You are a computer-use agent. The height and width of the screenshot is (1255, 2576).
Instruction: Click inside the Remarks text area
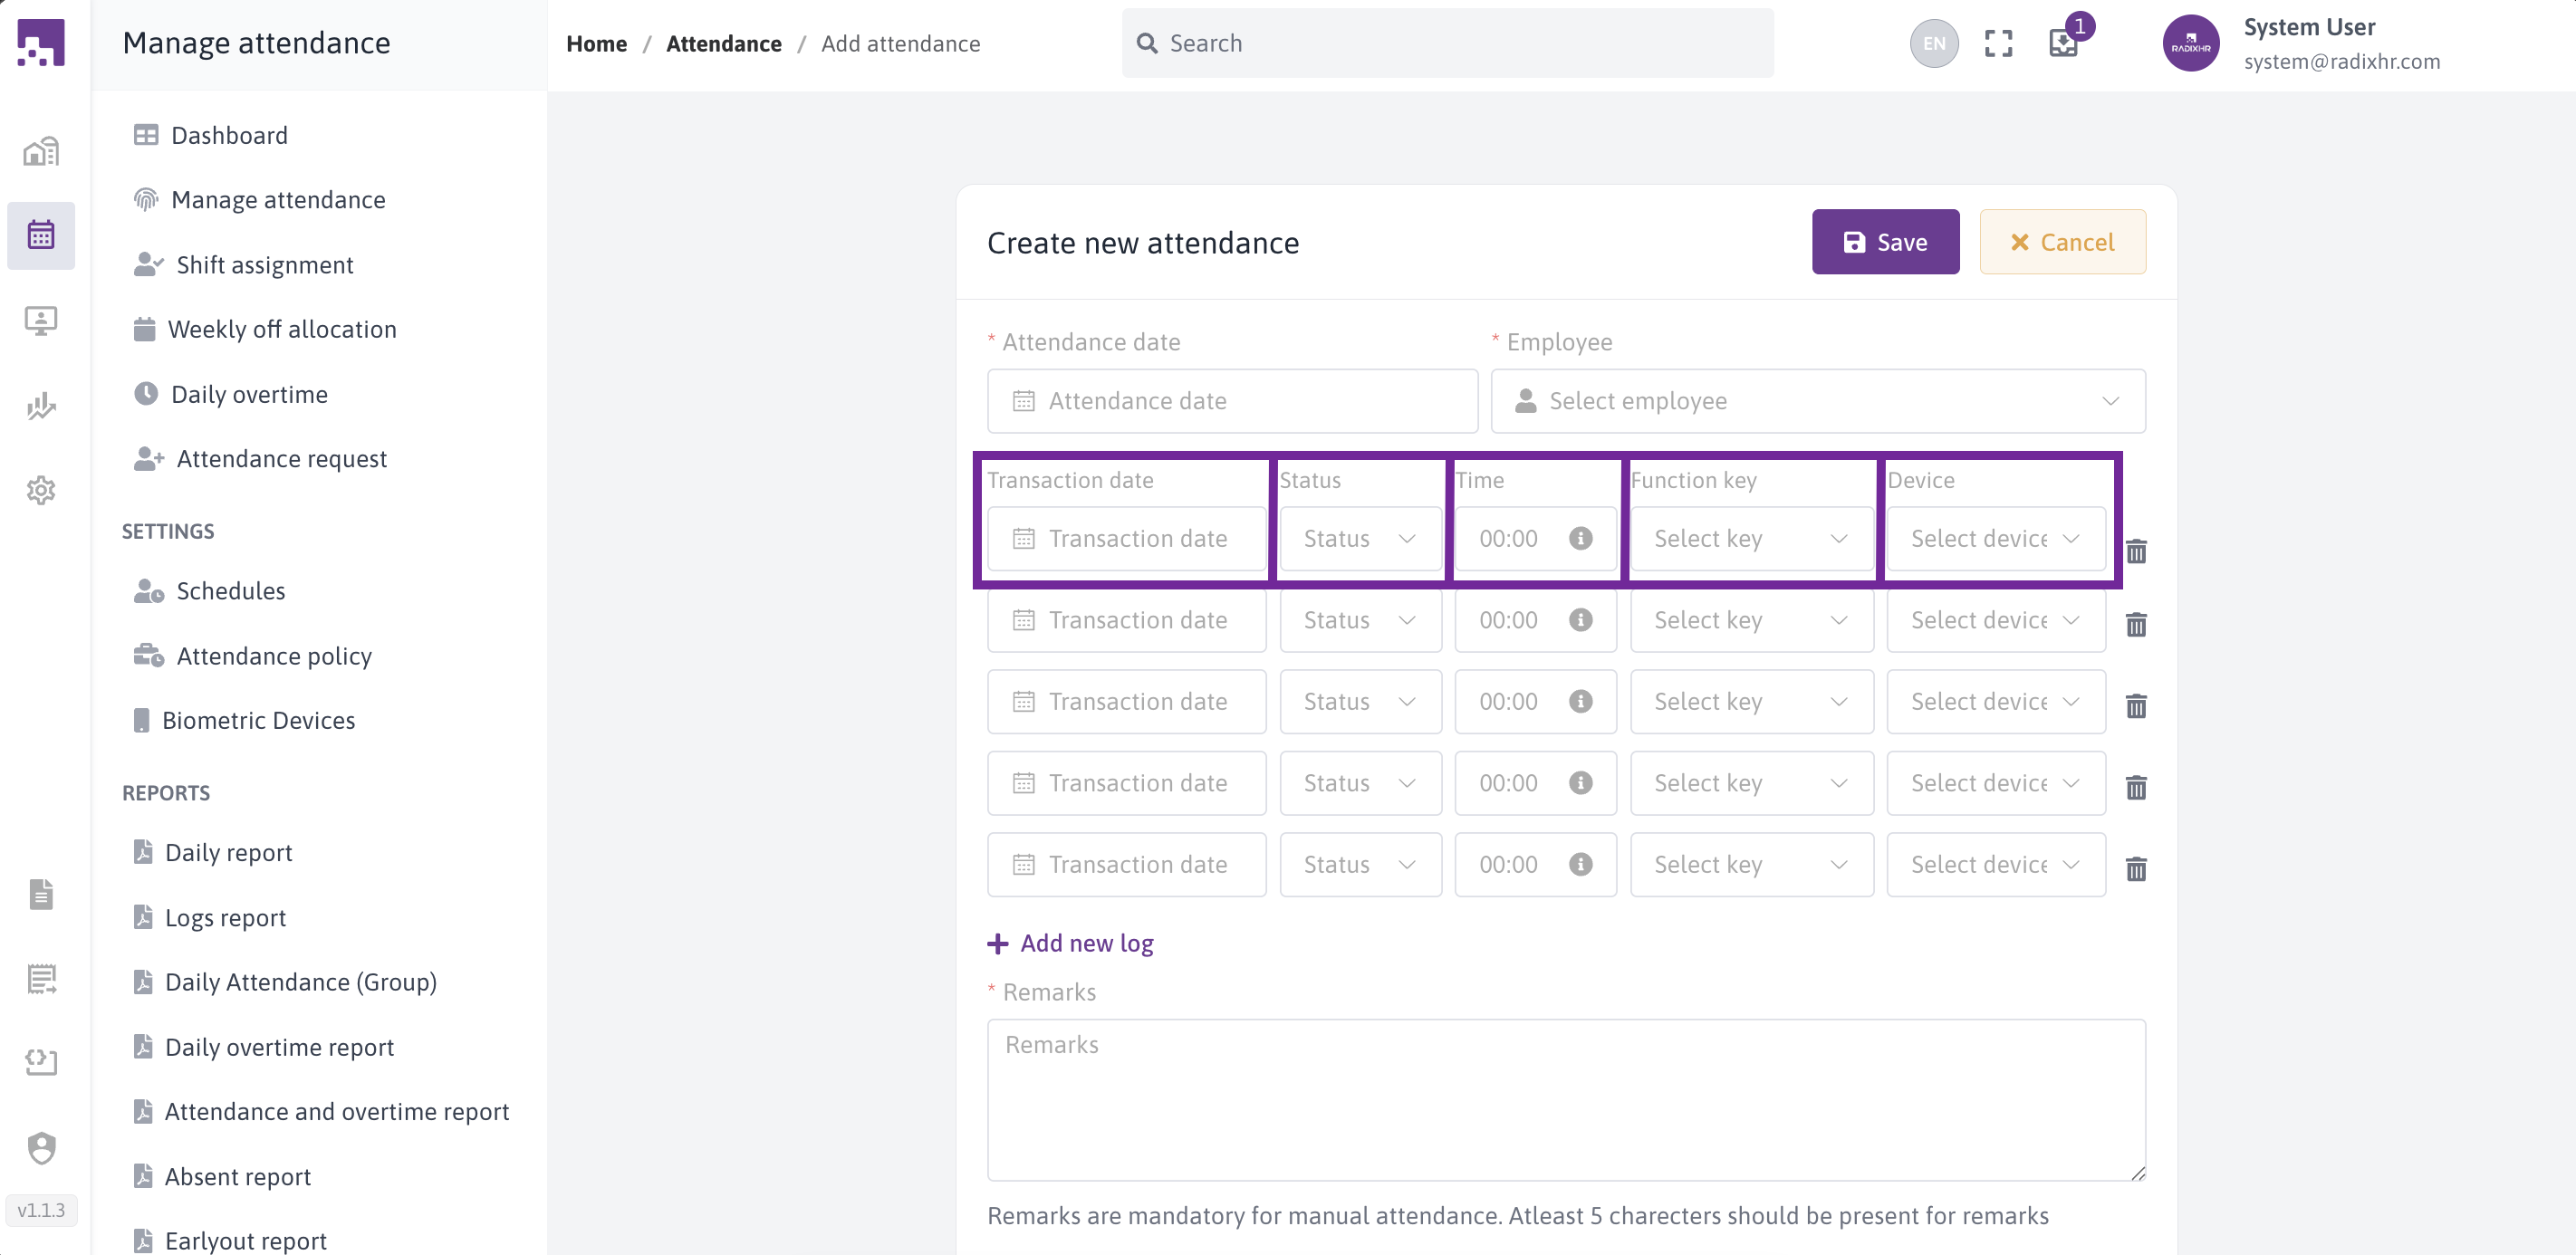click(x=1565, y=1100)
